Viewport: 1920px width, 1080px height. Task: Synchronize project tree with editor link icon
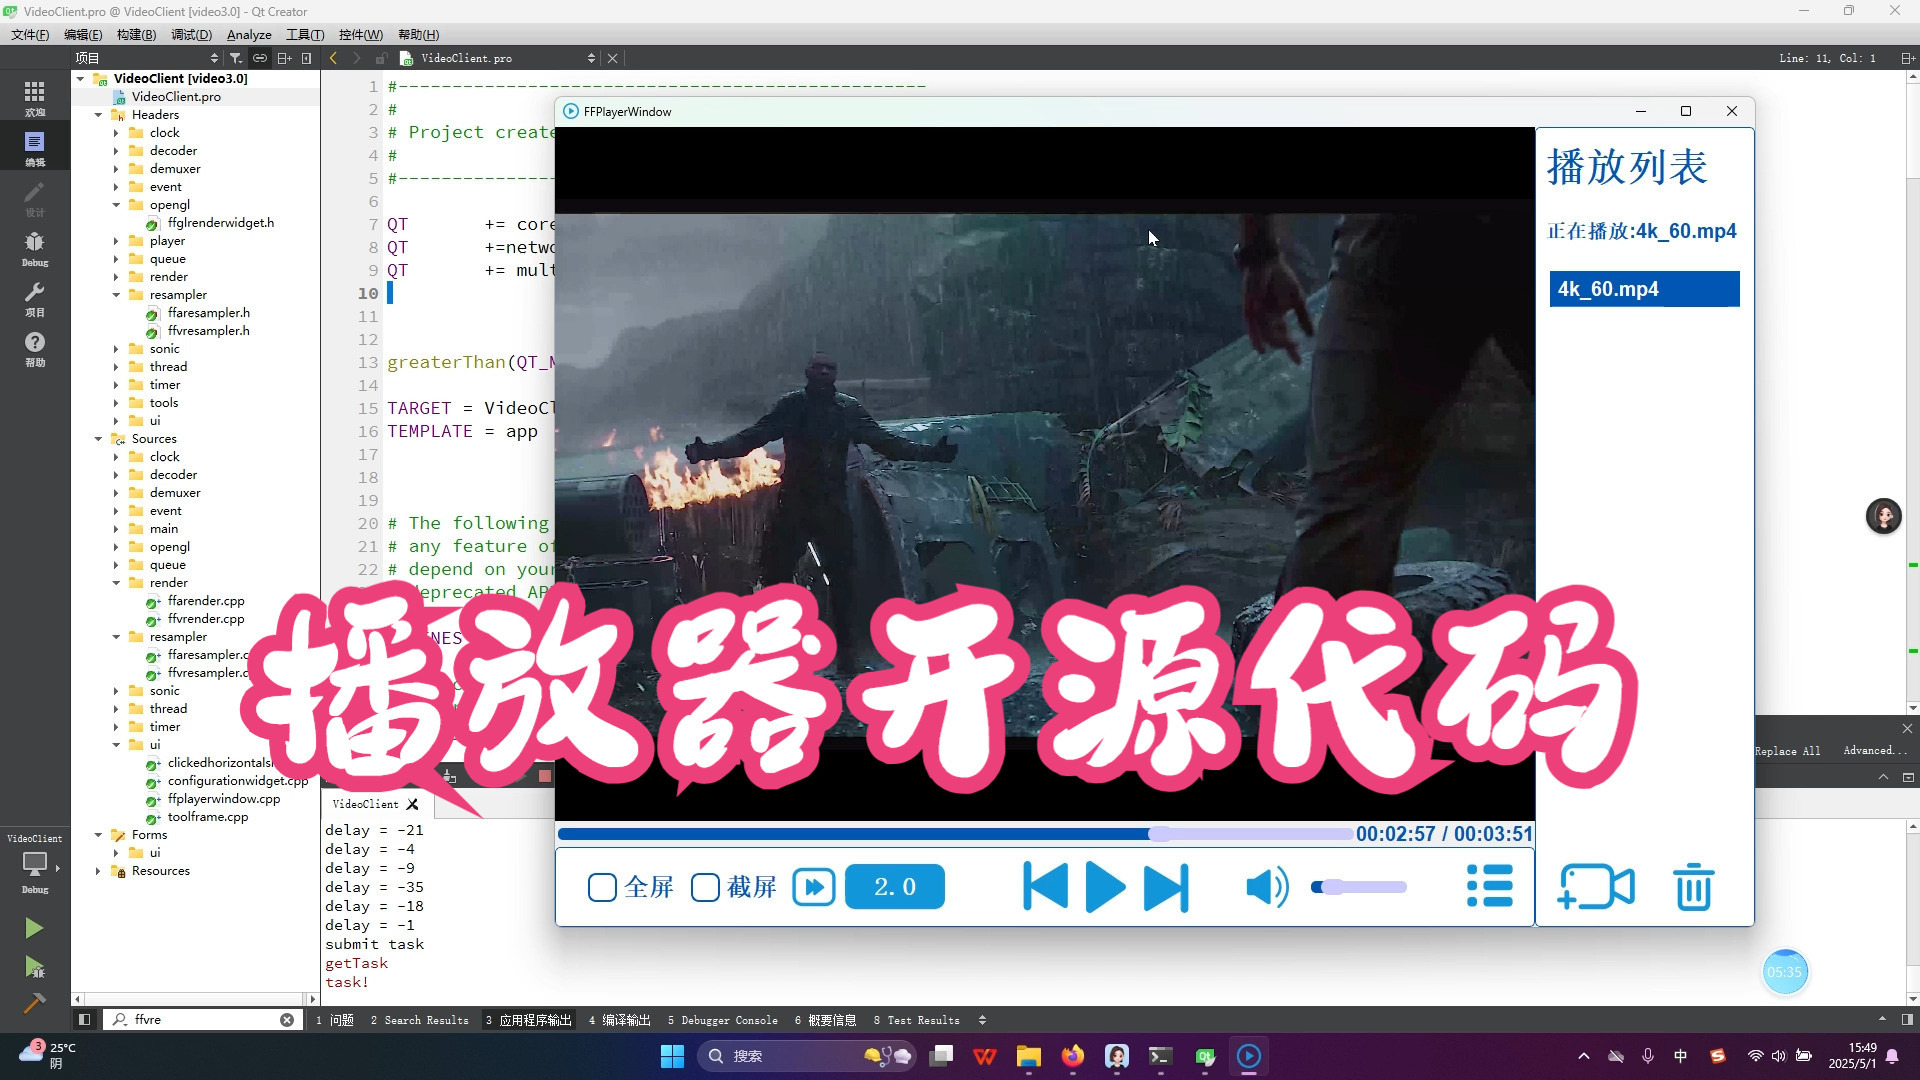pyautogui.click(x=260, y=58)
